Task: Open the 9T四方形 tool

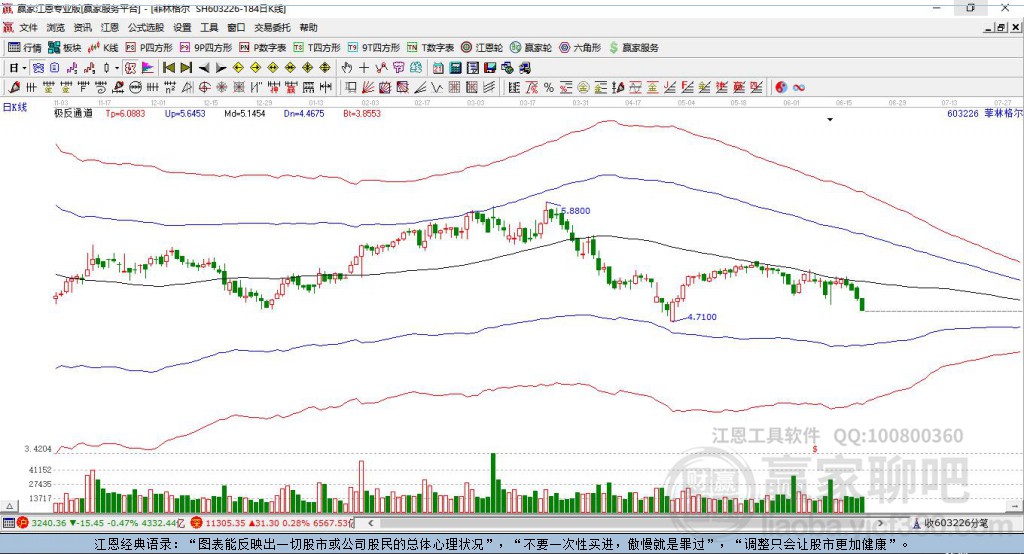Action: (374, 48)
